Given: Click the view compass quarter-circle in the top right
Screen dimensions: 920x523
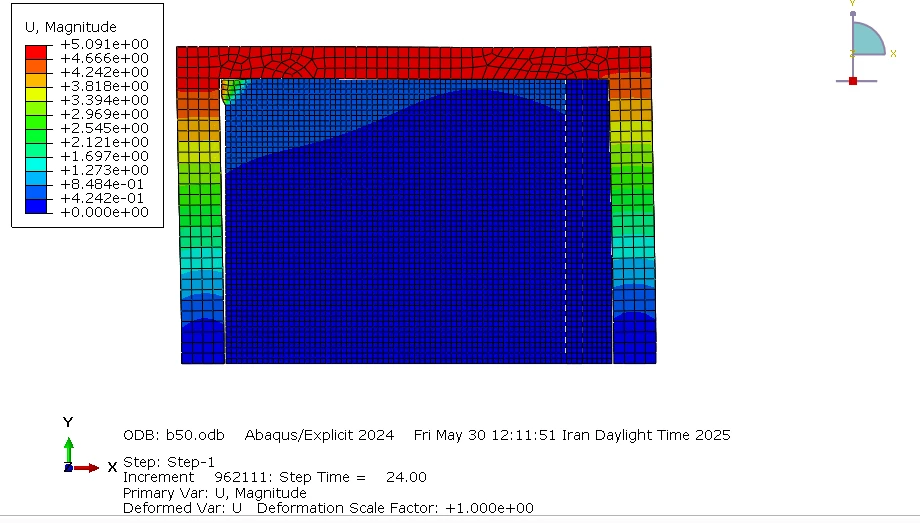Looking at the screenshot, I should pos(866,41).
